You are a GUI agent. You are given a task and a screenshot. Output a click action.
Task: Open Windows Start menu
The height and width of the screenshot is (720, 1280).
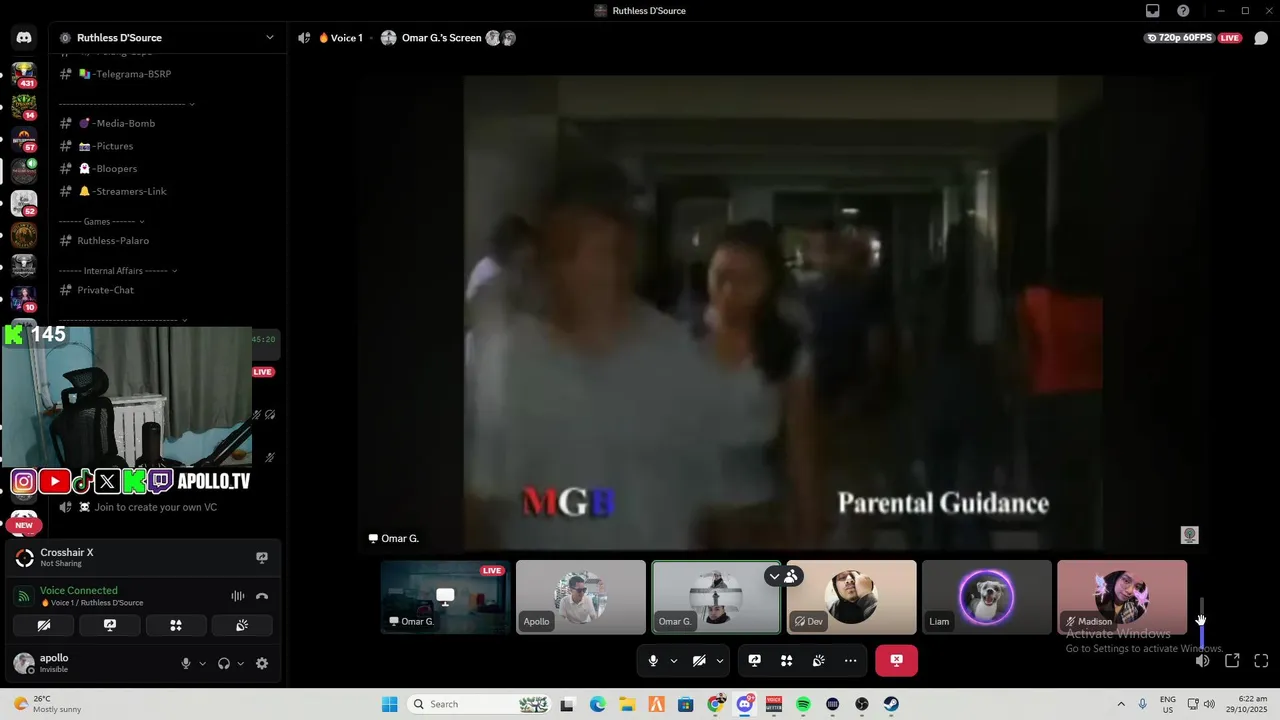(x=390, y=704)
